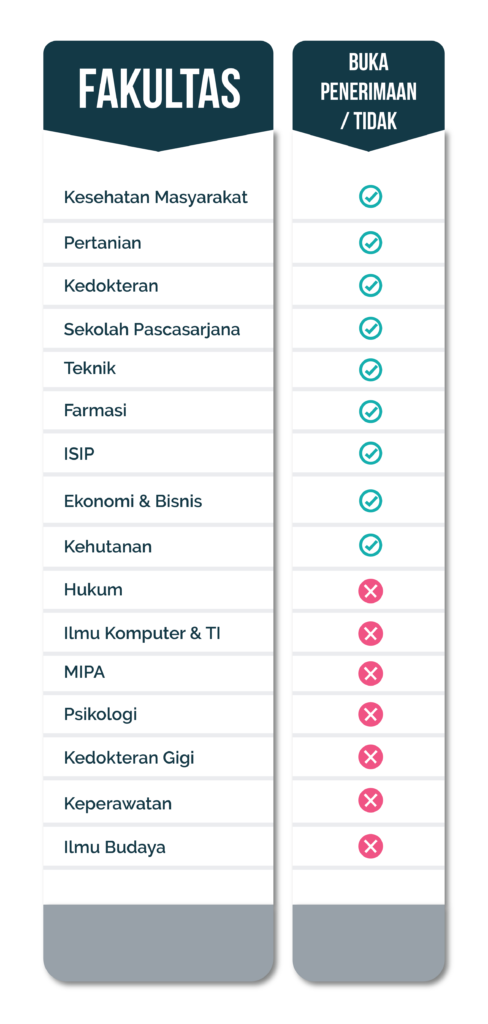Click the cross icon next to Psikologi
The width and height of the screenshot is (488, 1024).
(370, 714)
